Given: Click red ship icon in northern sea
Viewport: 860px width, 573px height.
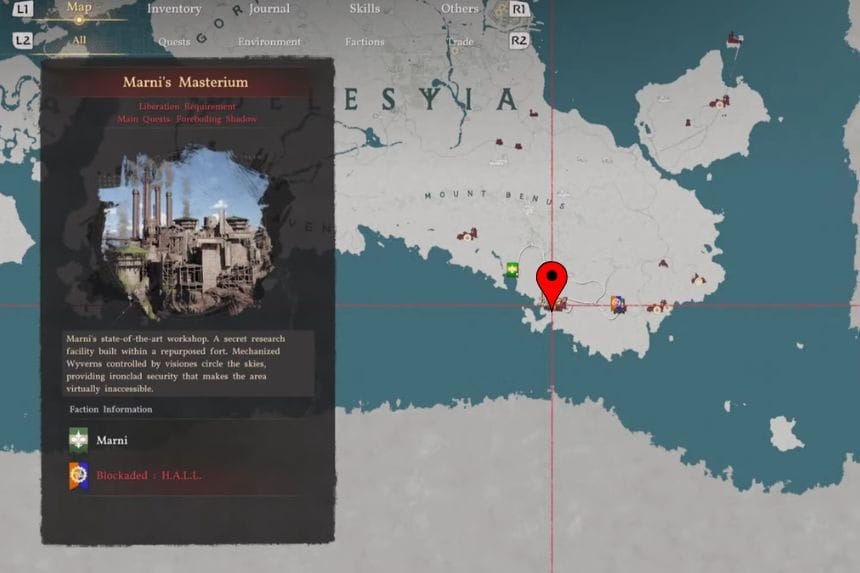Looking at the screenshot, I should [734, 39].
